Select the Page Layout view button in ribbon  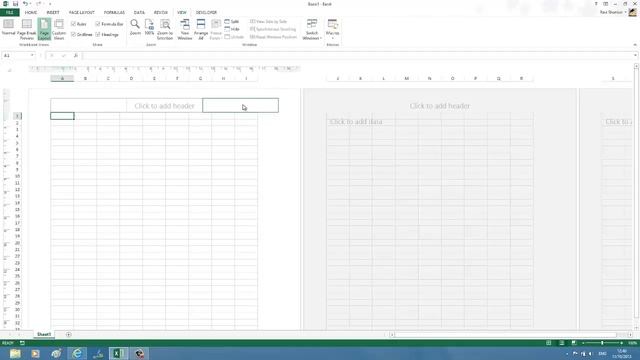click(x=44, y=29)
